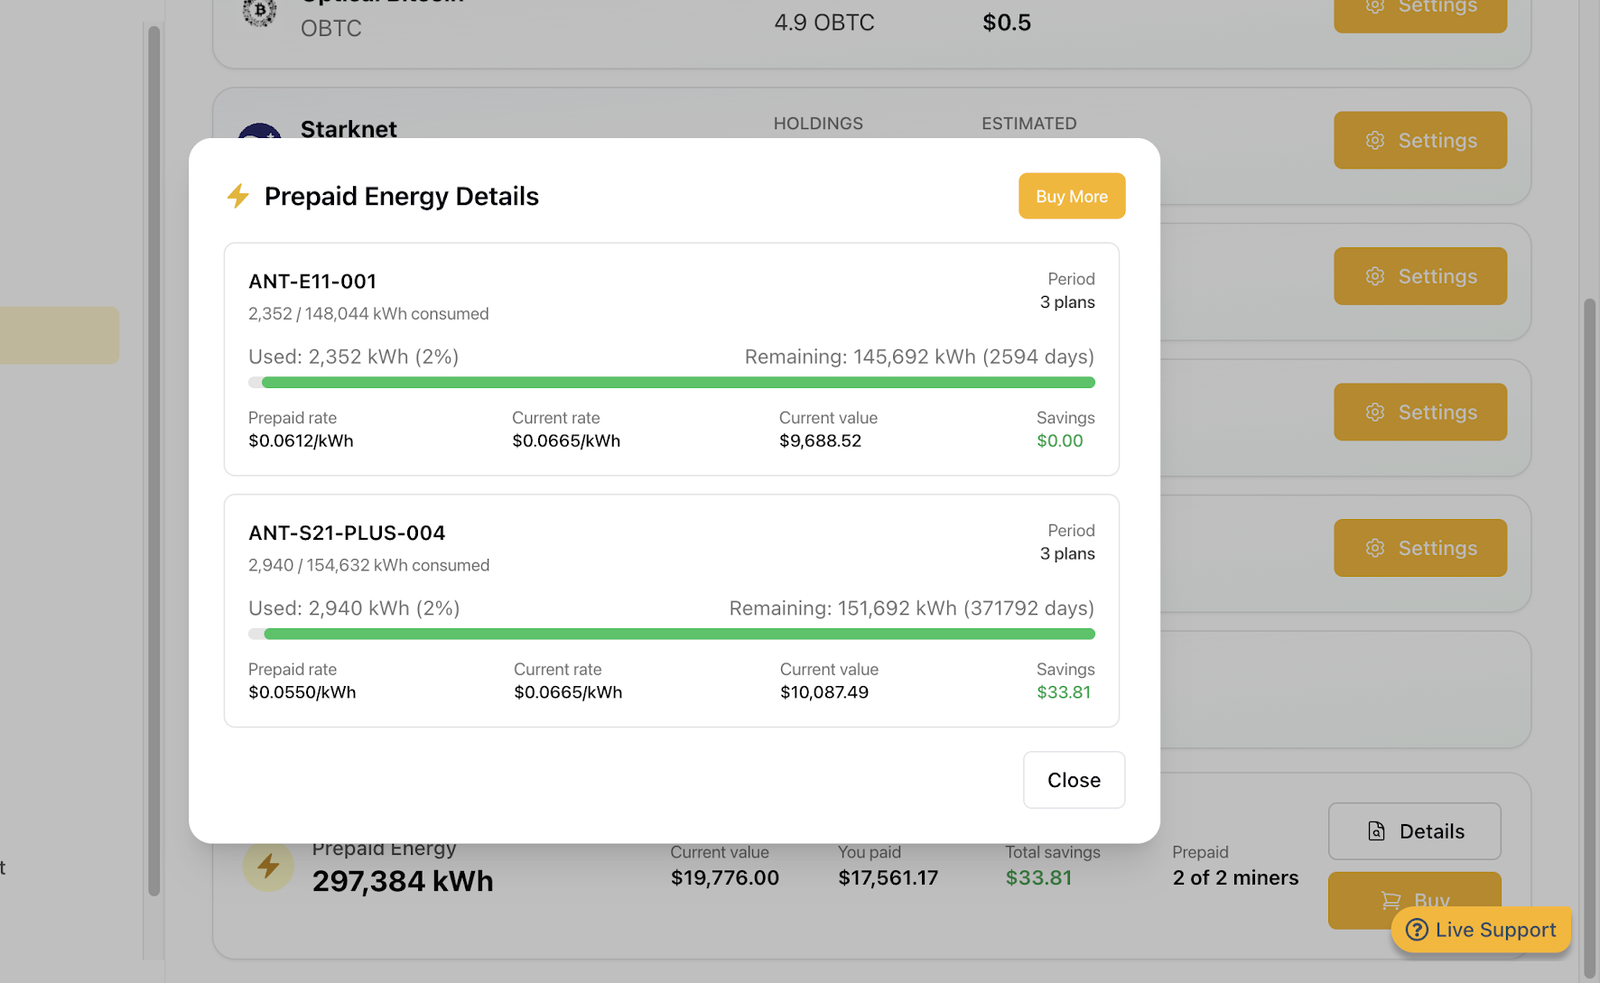
Task: Select the ANT-E11-001 miner name
Action: (x=312, y=281)
